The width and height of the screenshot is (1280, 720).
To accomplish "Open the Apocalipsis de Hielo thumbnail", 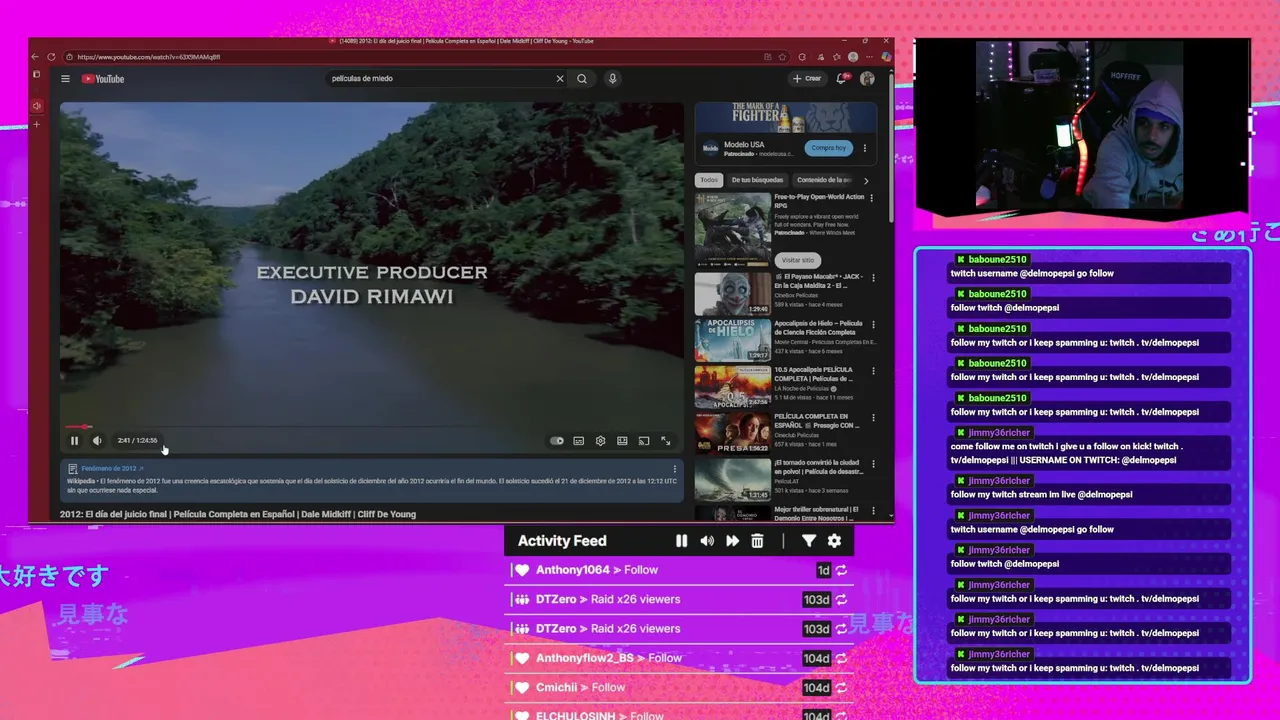I will [x=733, y=340].
